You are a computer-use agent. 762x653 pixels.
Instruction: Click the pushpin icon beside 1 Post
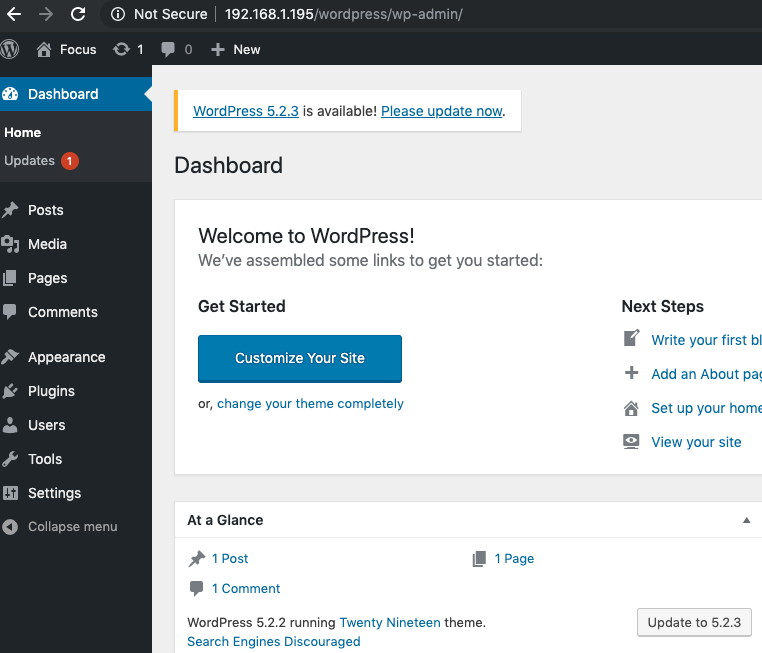197,559
